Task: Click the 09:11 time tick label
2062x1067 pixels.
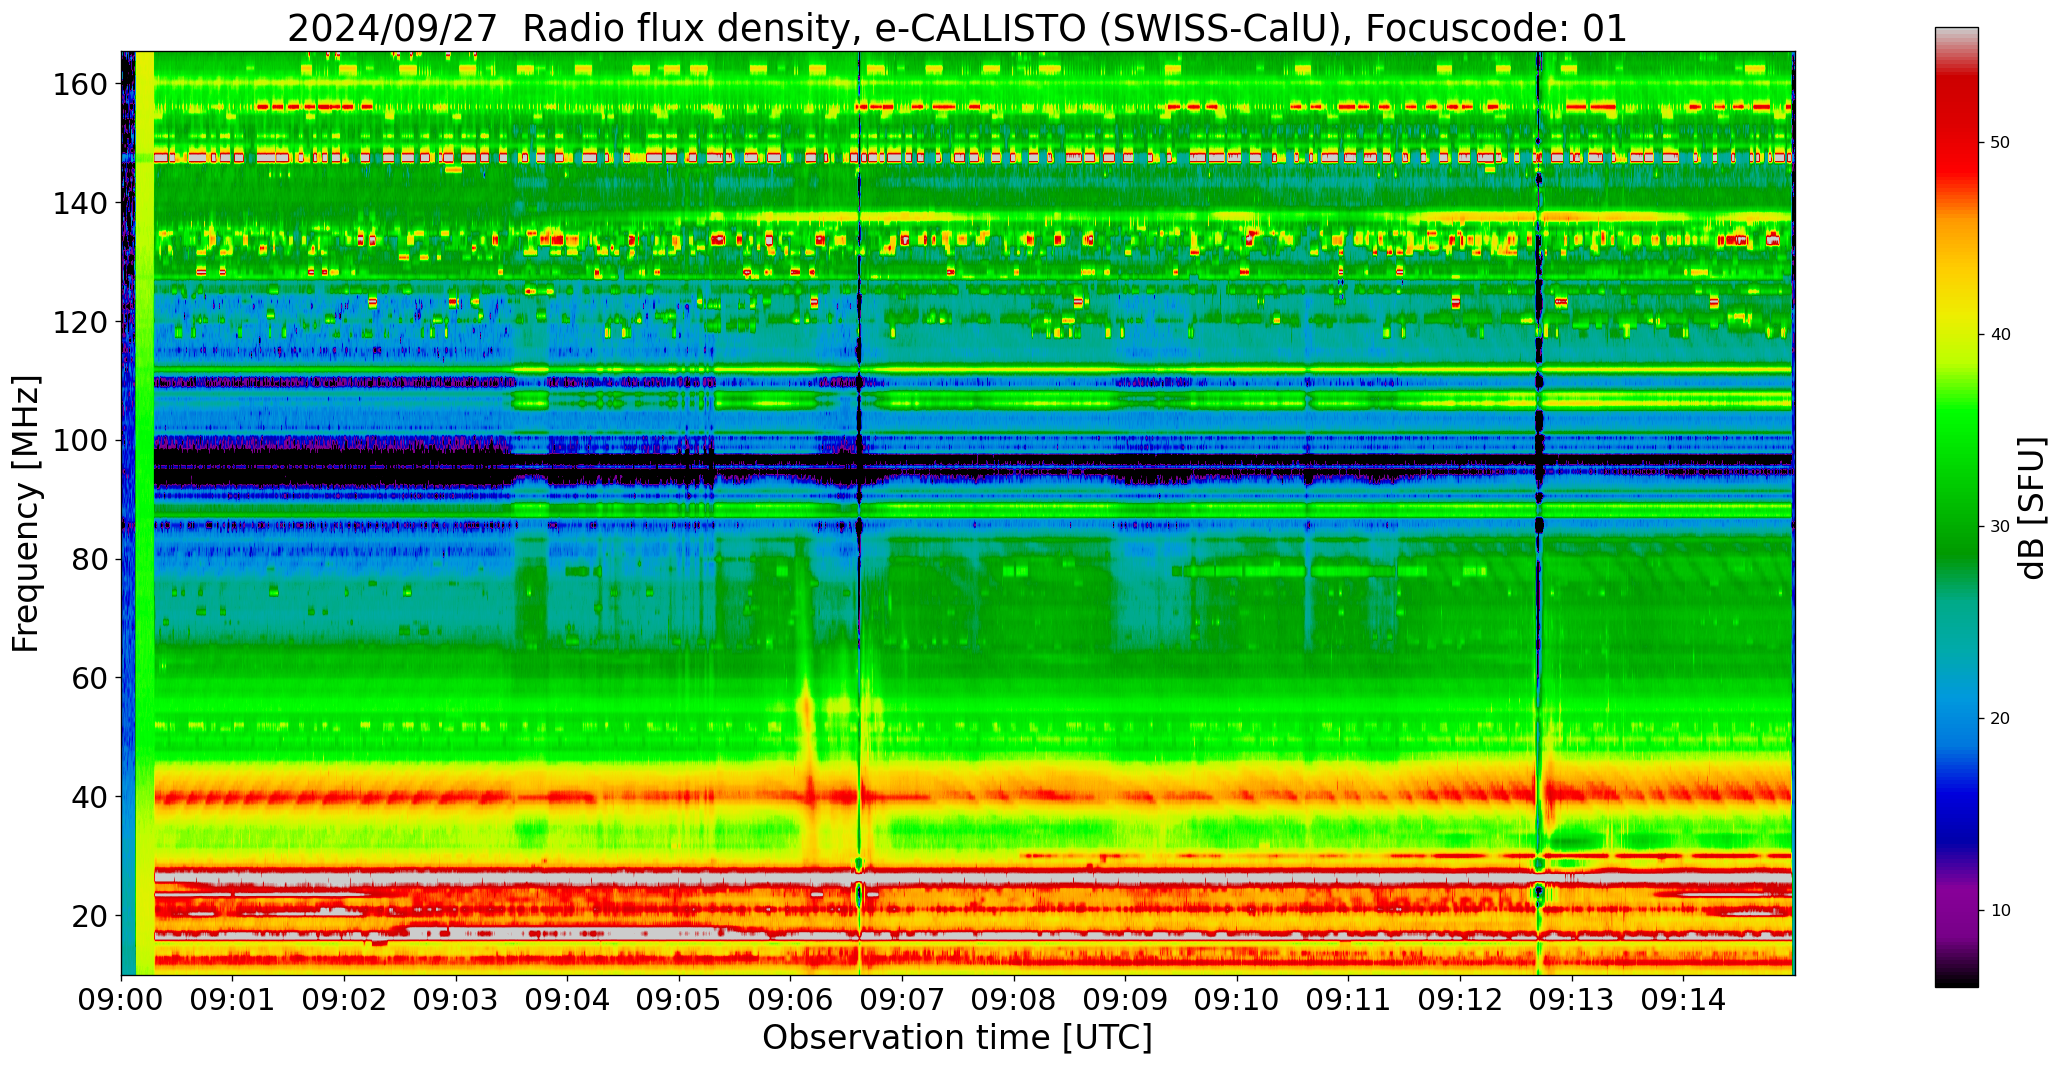Action: (x=1348, y=998)
